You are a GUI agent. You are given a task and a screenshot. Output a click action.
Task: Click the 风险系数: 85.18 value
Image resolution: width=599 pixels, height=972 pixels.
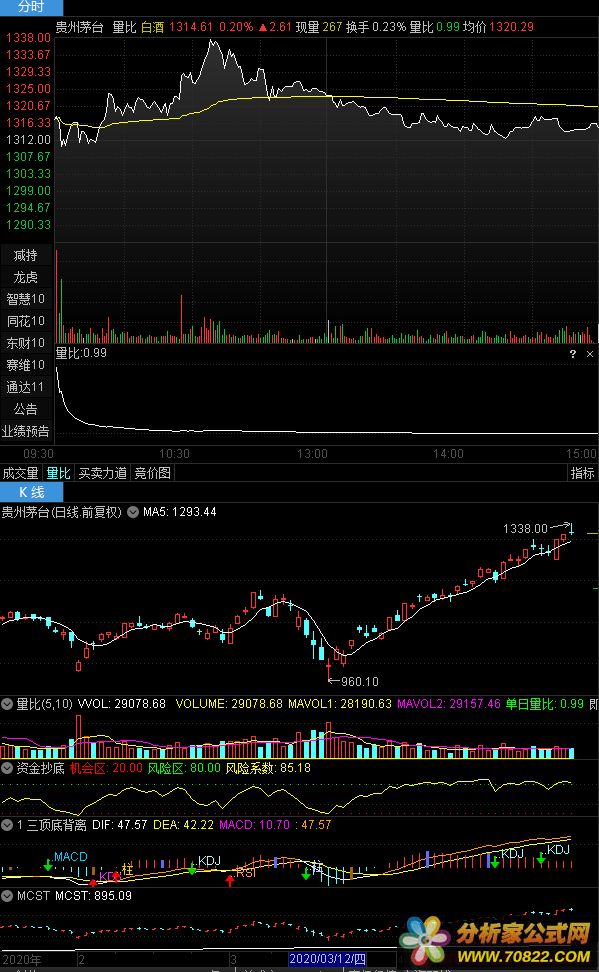pos(268,768)
